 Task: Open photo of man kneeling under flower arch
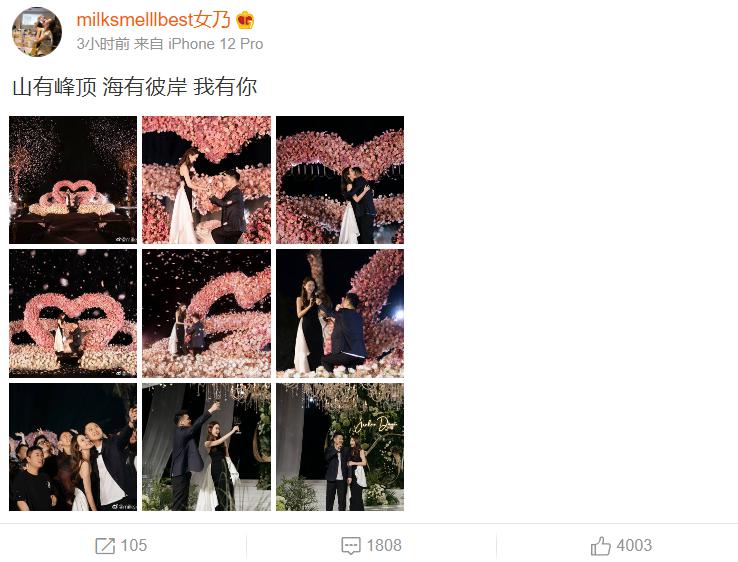(x=206, y=180)
